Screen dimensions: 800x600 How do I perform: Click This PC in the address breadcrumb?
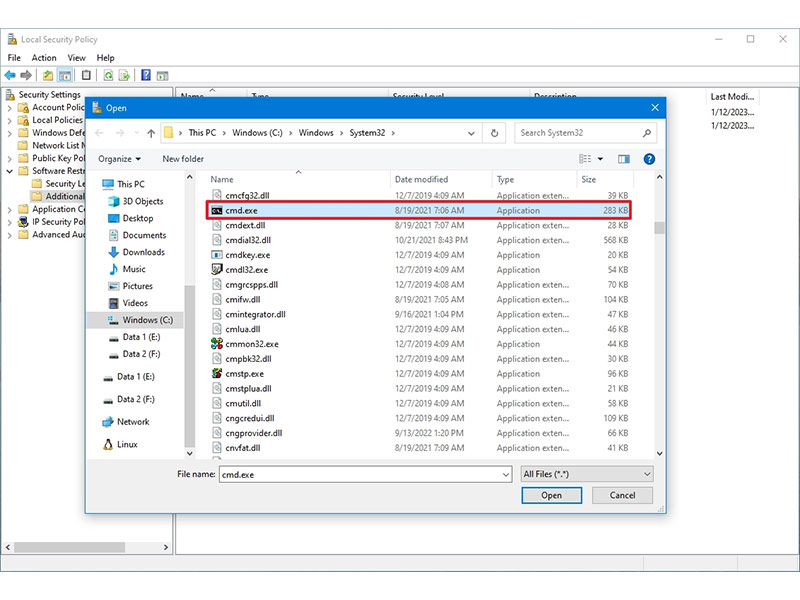202,133
